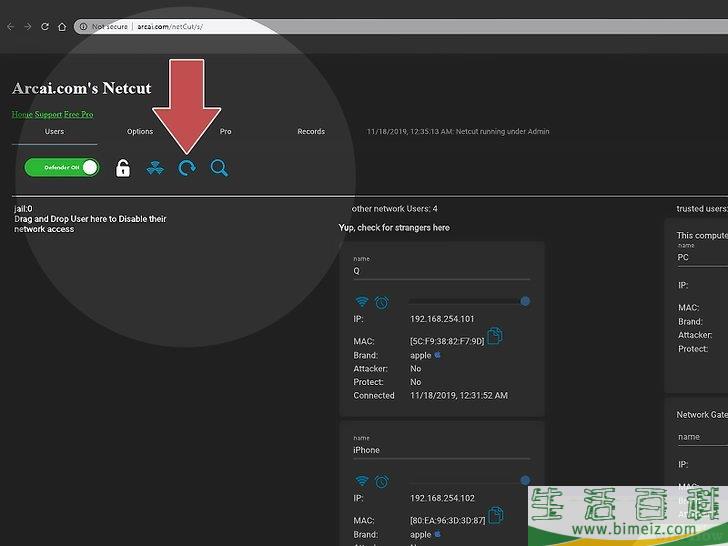Select IP 192.168.254.102 text
This screenshot has height=546, width=728.
442,498
